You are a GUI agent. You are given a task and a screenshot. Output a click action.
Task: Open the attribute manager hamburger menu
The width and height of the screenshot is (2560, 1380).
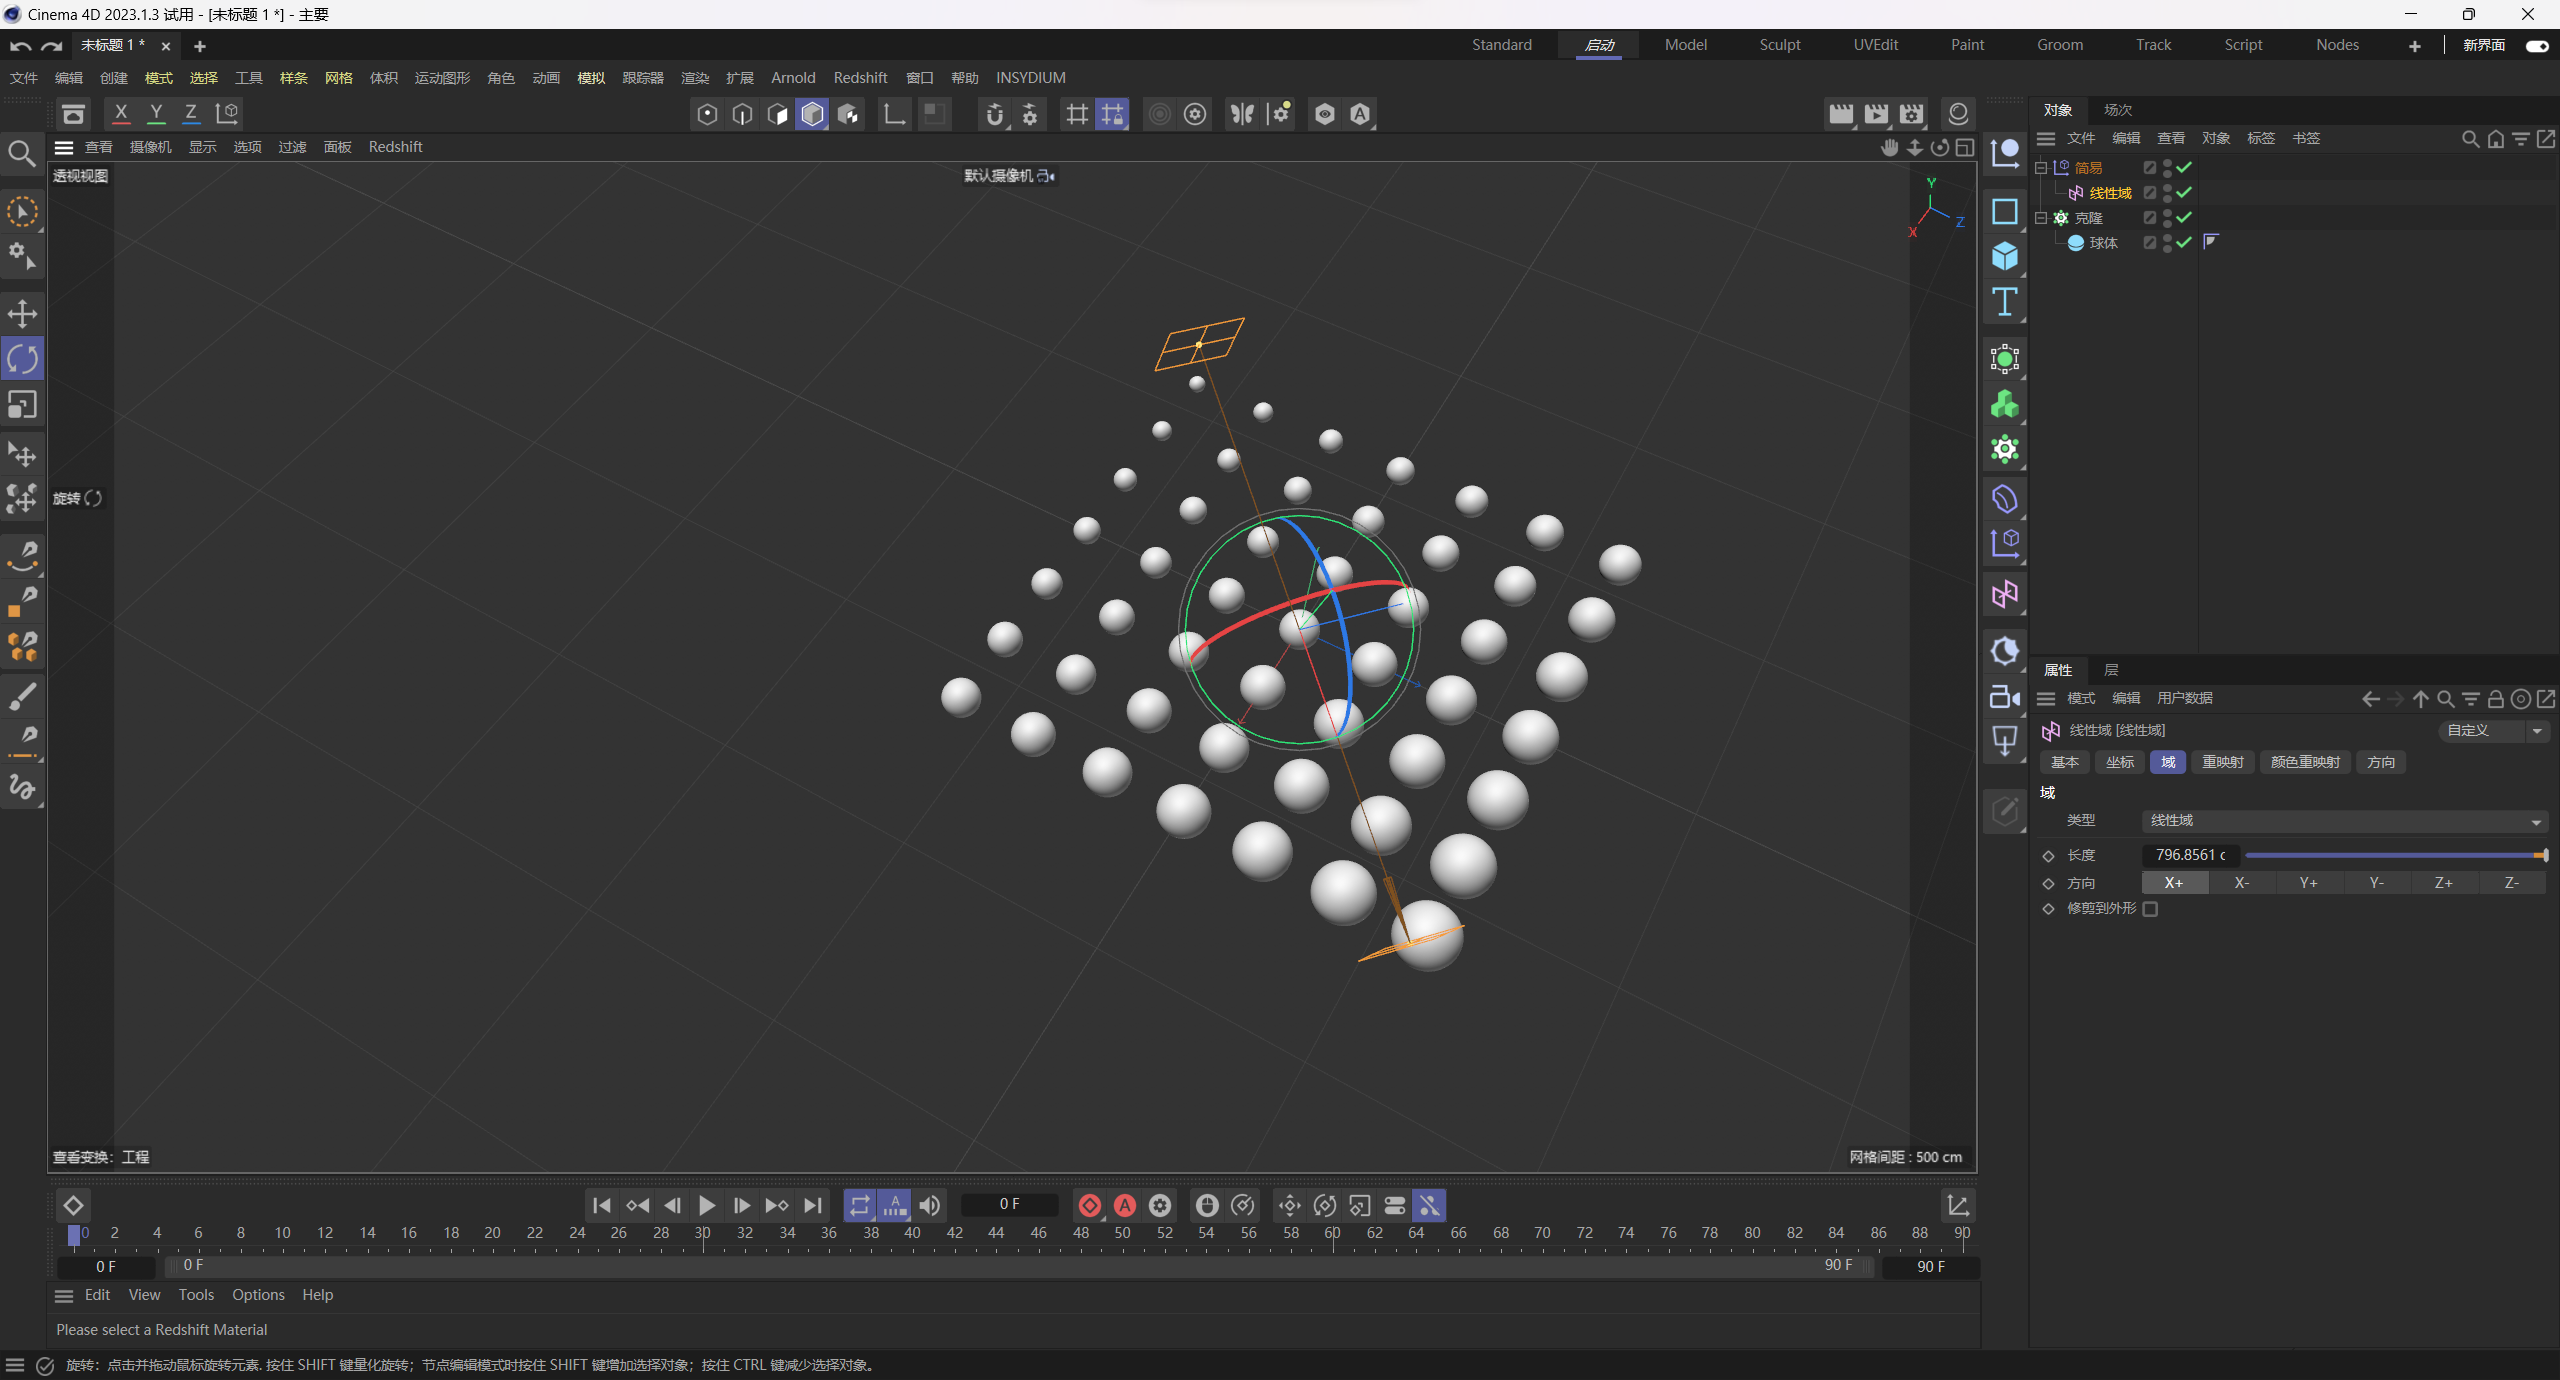[x=2046, y=699]
